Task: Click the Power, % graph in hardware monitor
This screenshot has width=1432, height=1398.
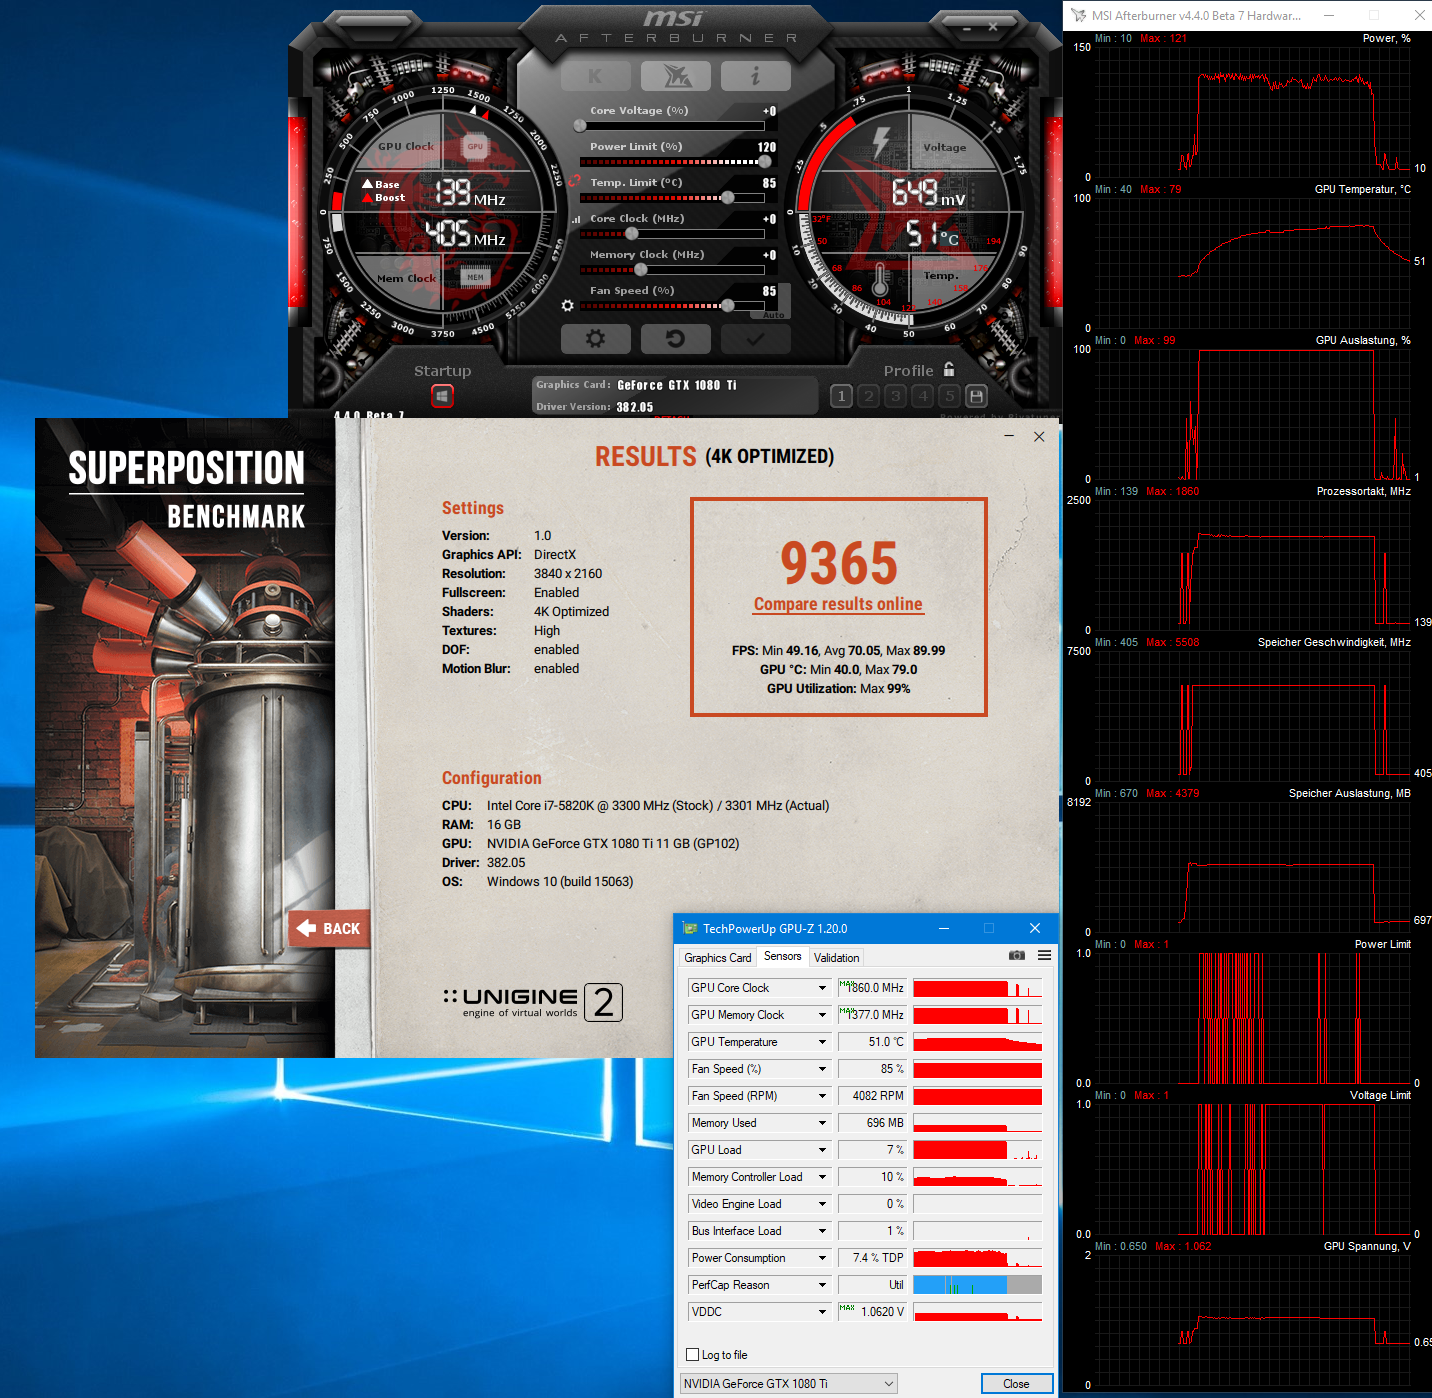Action: click(1251, 112)
